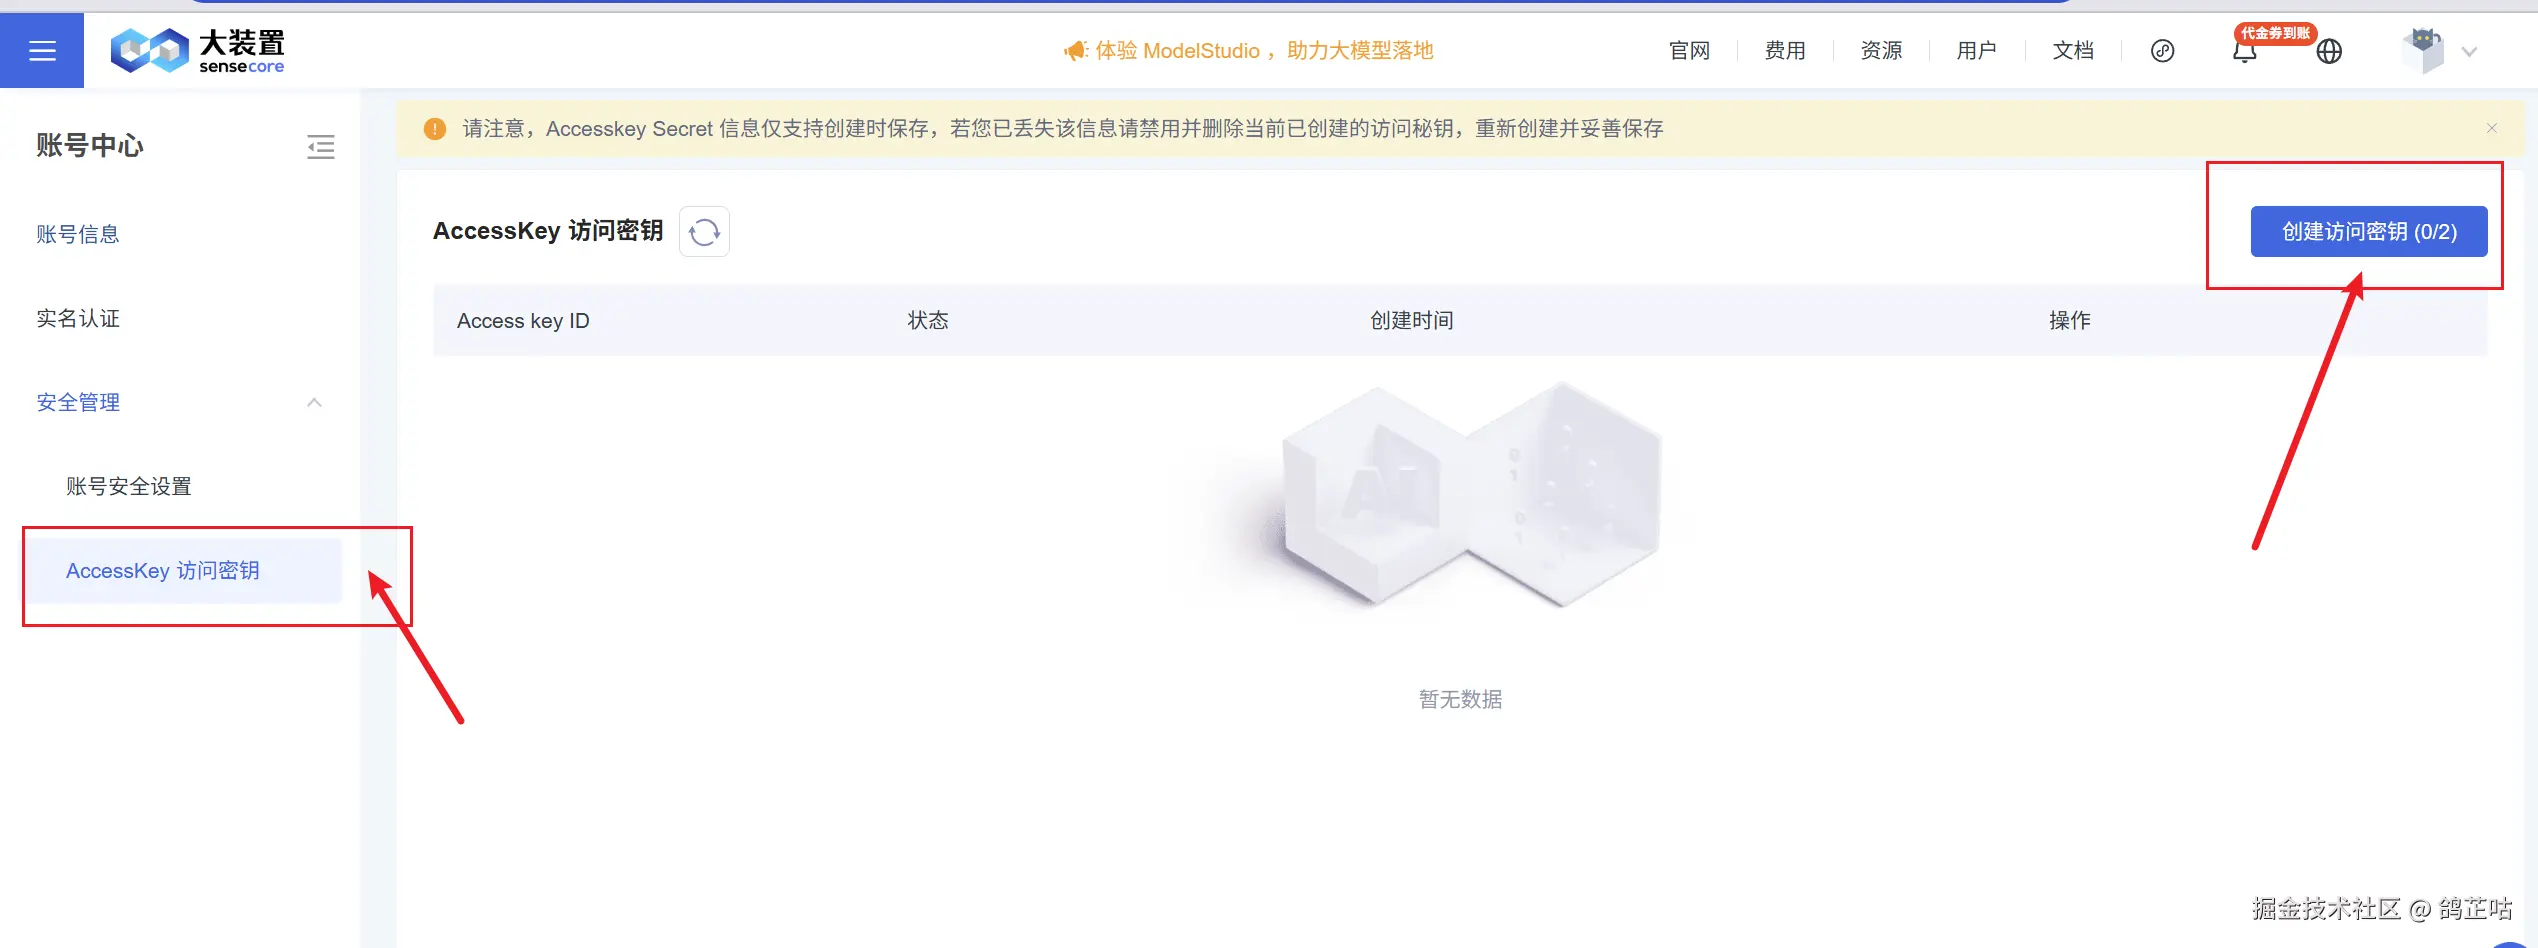The width and height of the screenshot is (2538, 948).
Task: Select 账号信息 in sidebar
Action: 78,234
